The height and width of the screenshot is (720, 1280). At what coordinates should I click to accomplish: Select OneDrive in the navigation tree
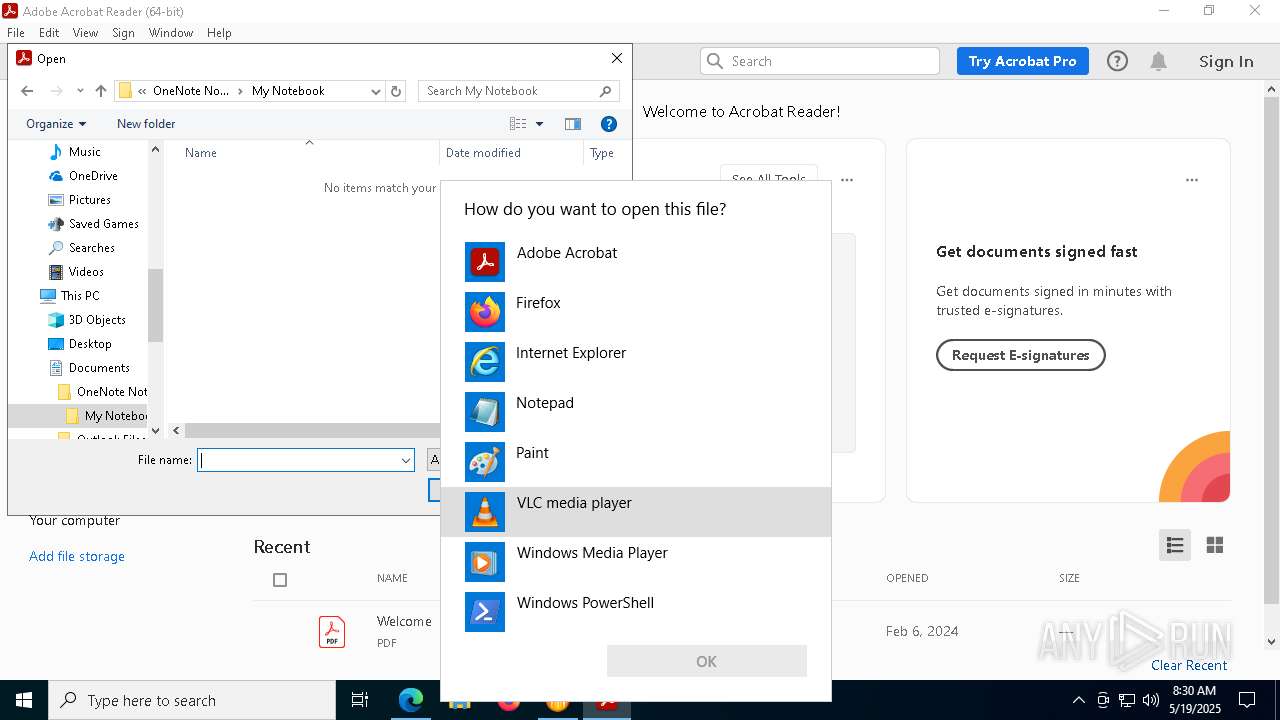(x=93, y=176)
